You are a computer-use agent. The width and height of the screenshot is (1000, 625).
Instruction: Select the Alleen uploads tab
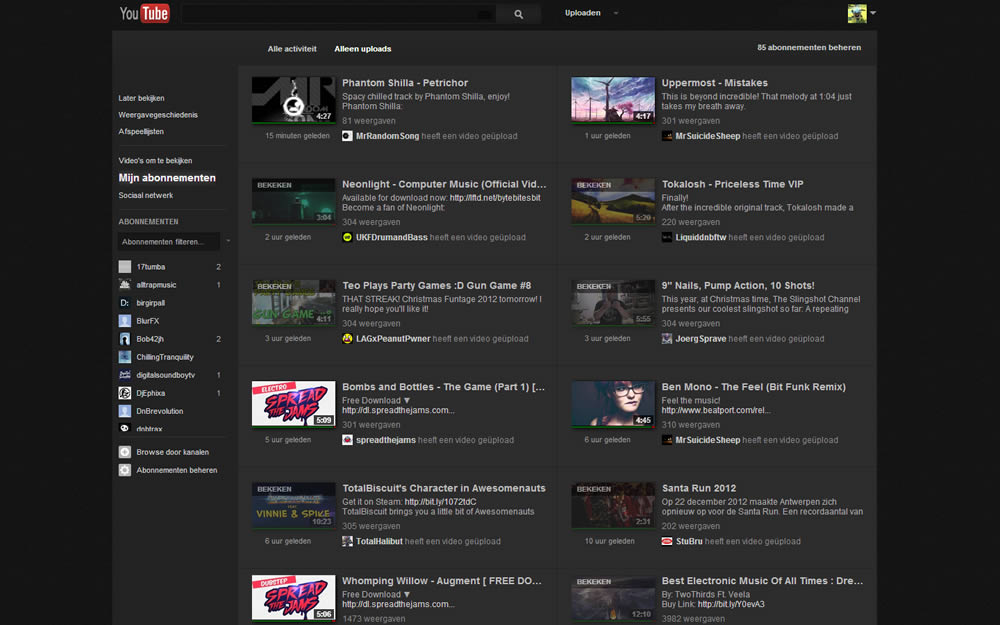coord(361,48)
